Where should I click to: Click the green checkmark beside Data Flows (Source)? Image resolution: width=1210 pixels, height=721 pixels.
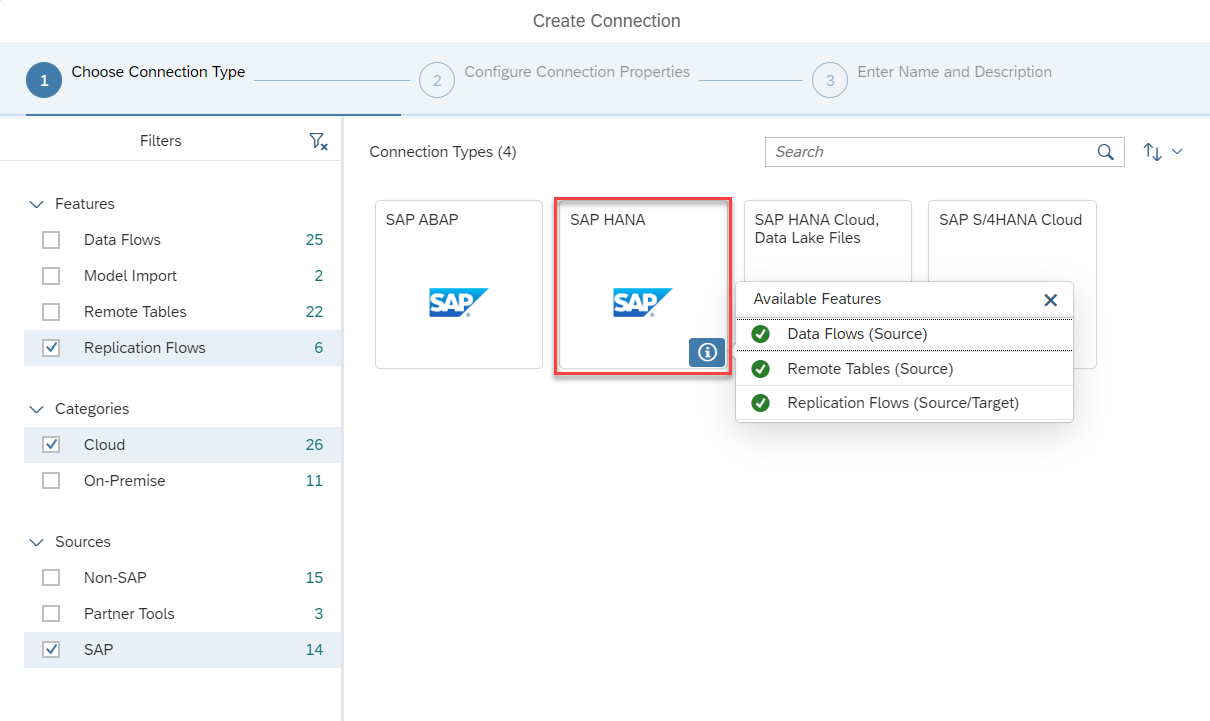coord(760,334)
